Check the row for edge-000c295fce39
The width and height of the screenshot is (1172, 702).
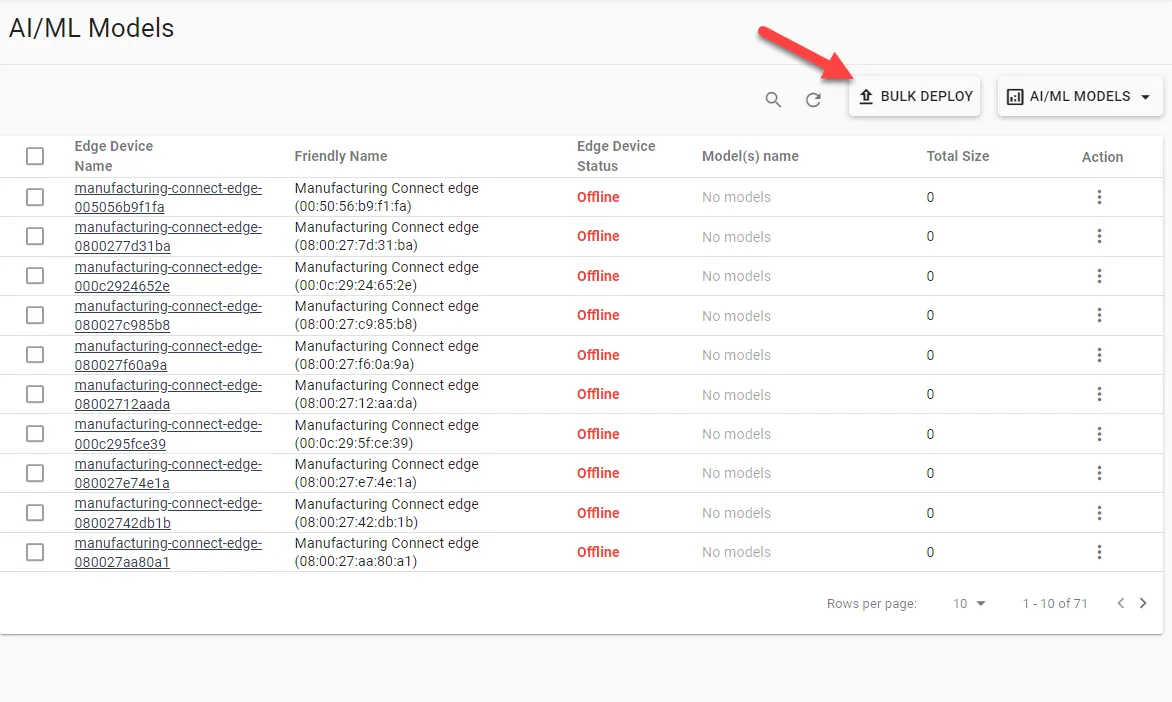tap(35, 434)
